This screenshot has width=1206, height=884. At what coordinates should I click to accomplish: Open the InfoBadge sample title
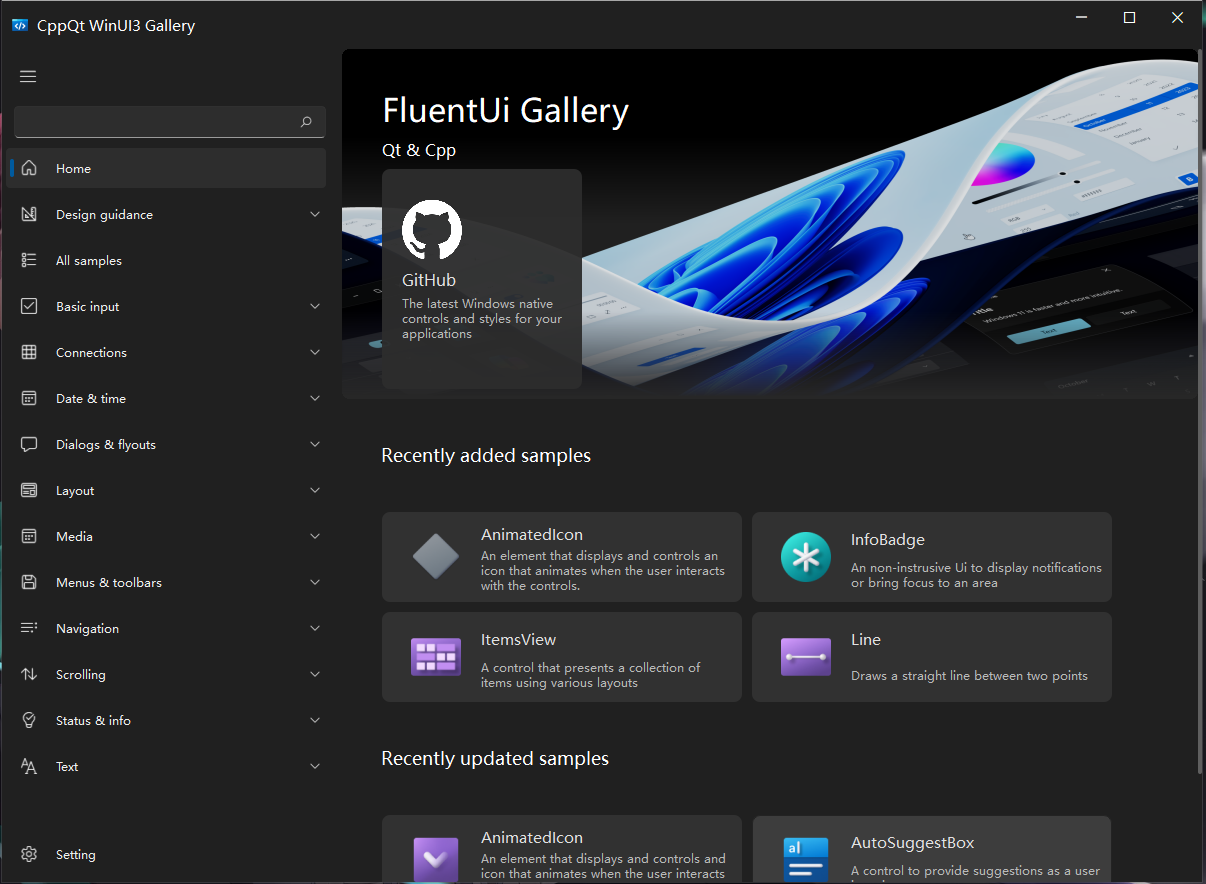pos(888,540)
